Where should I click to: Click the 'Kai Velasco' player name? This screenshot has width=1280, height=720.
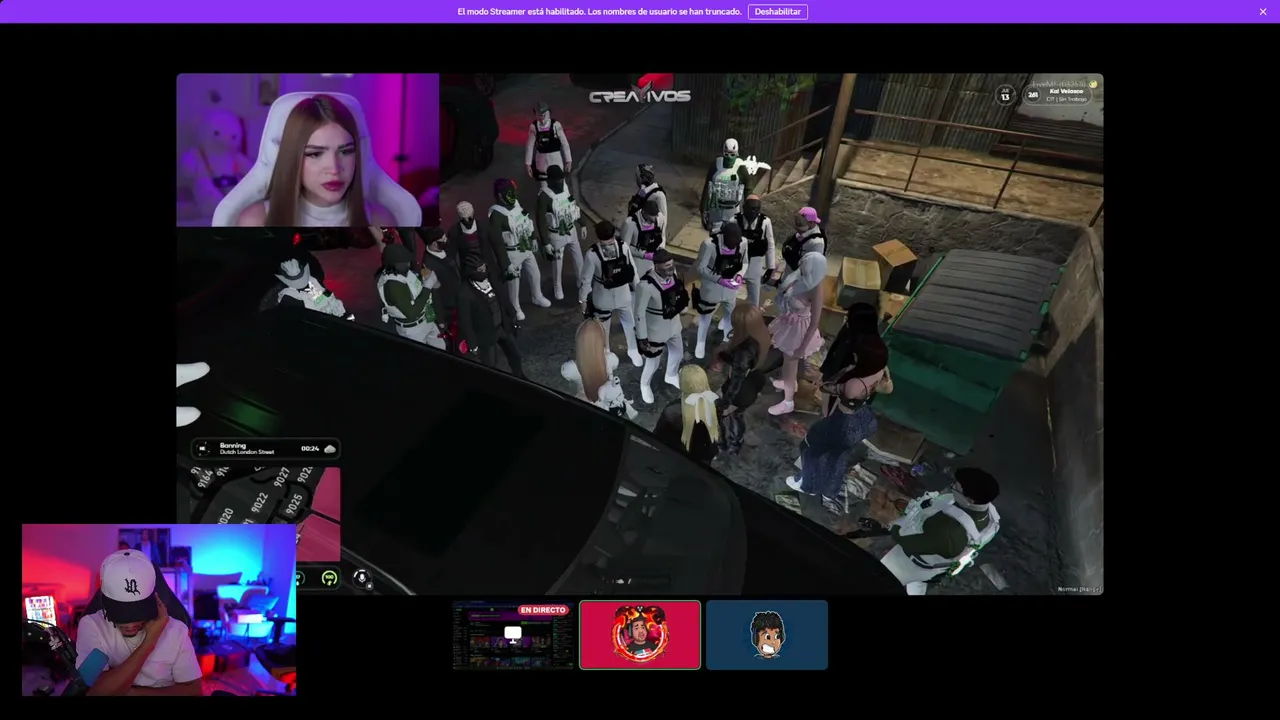click(1066, 91)
